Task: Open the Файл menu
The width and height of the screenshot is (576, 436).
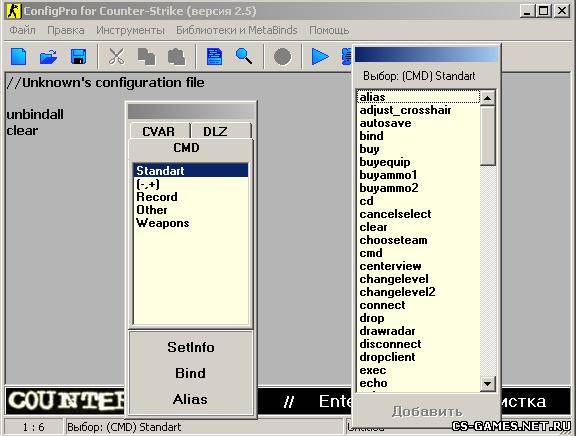Action: [22, 30]
